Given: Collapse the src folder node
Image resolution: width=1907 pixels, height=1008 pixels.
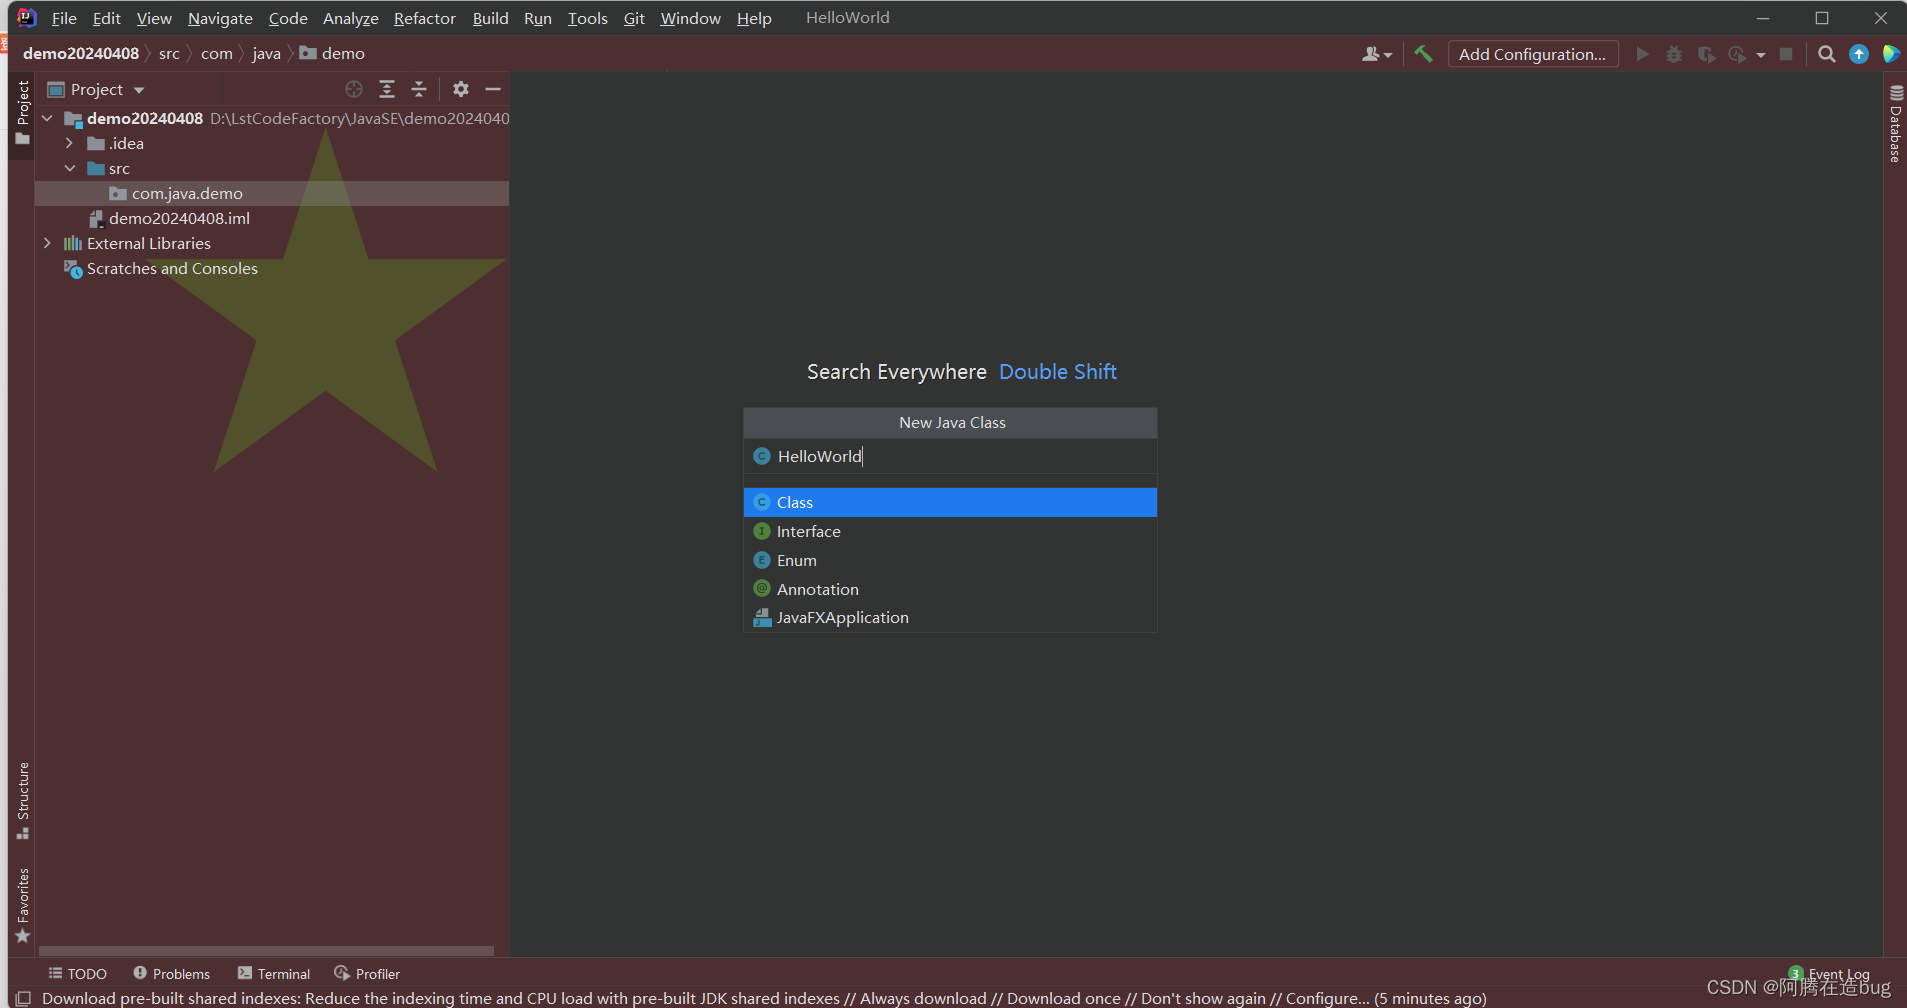Looking at the screenshot, I should tap(69, 168).
